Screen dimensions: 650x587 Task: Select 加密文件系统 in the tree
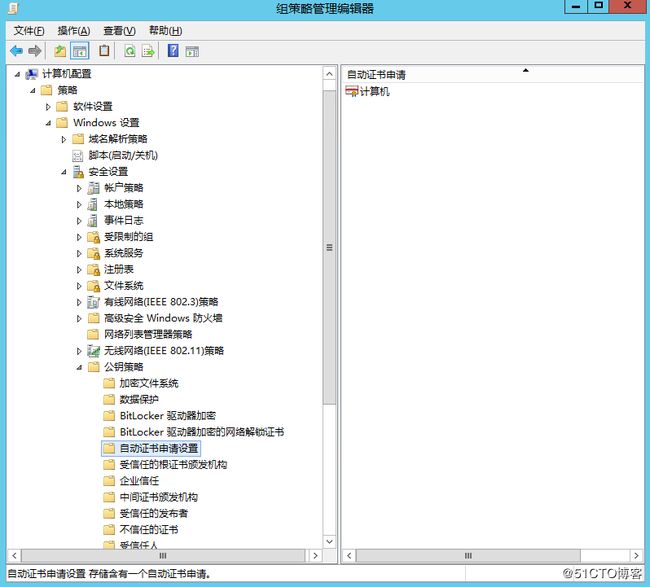coord(149,383)
